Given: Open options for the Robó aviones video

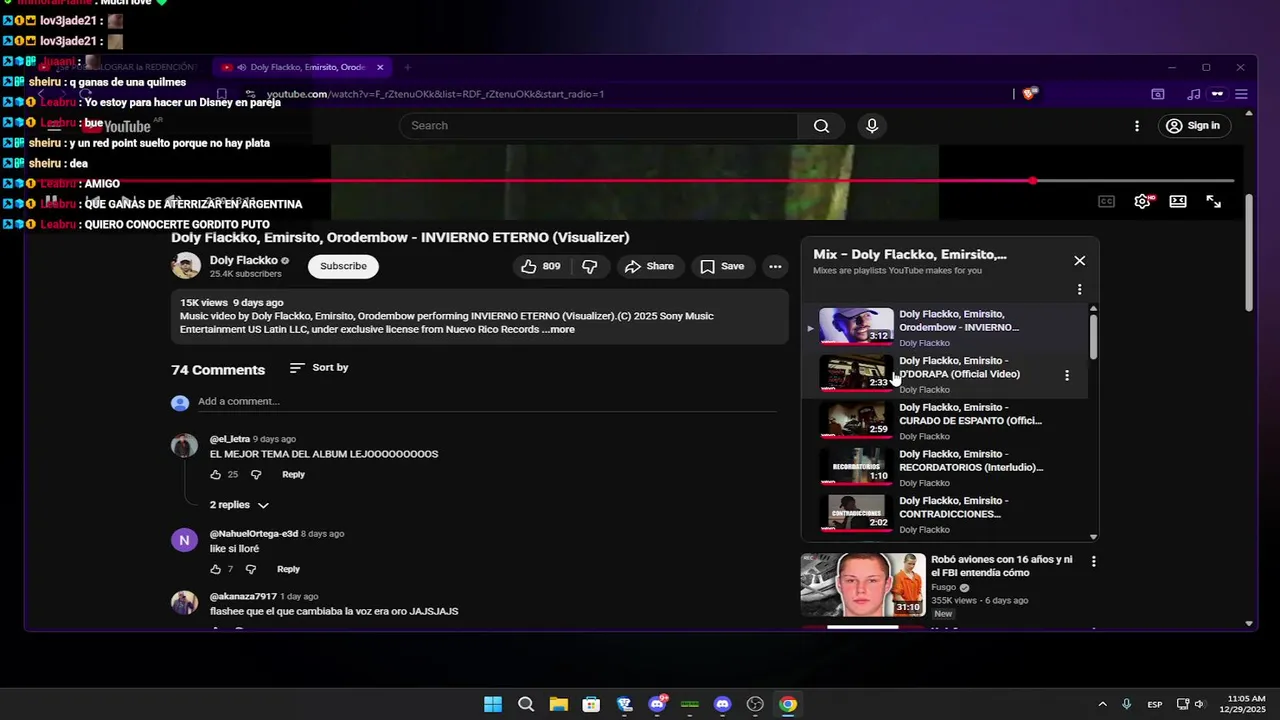Looking at the screenshot, I should pyautogui.click(x=1093, y=561).
